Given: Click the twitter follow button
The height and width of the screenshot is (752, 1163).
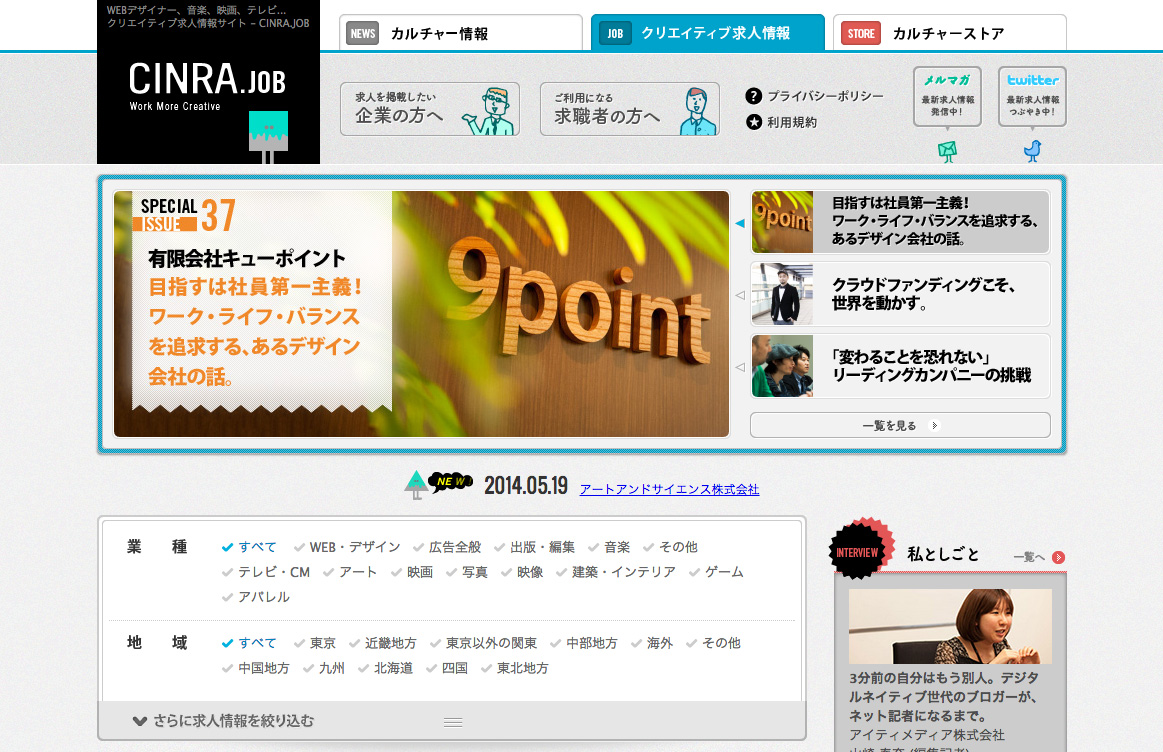Looking at the screenshot, I should pyautogui.click(x=1032, y=96).
